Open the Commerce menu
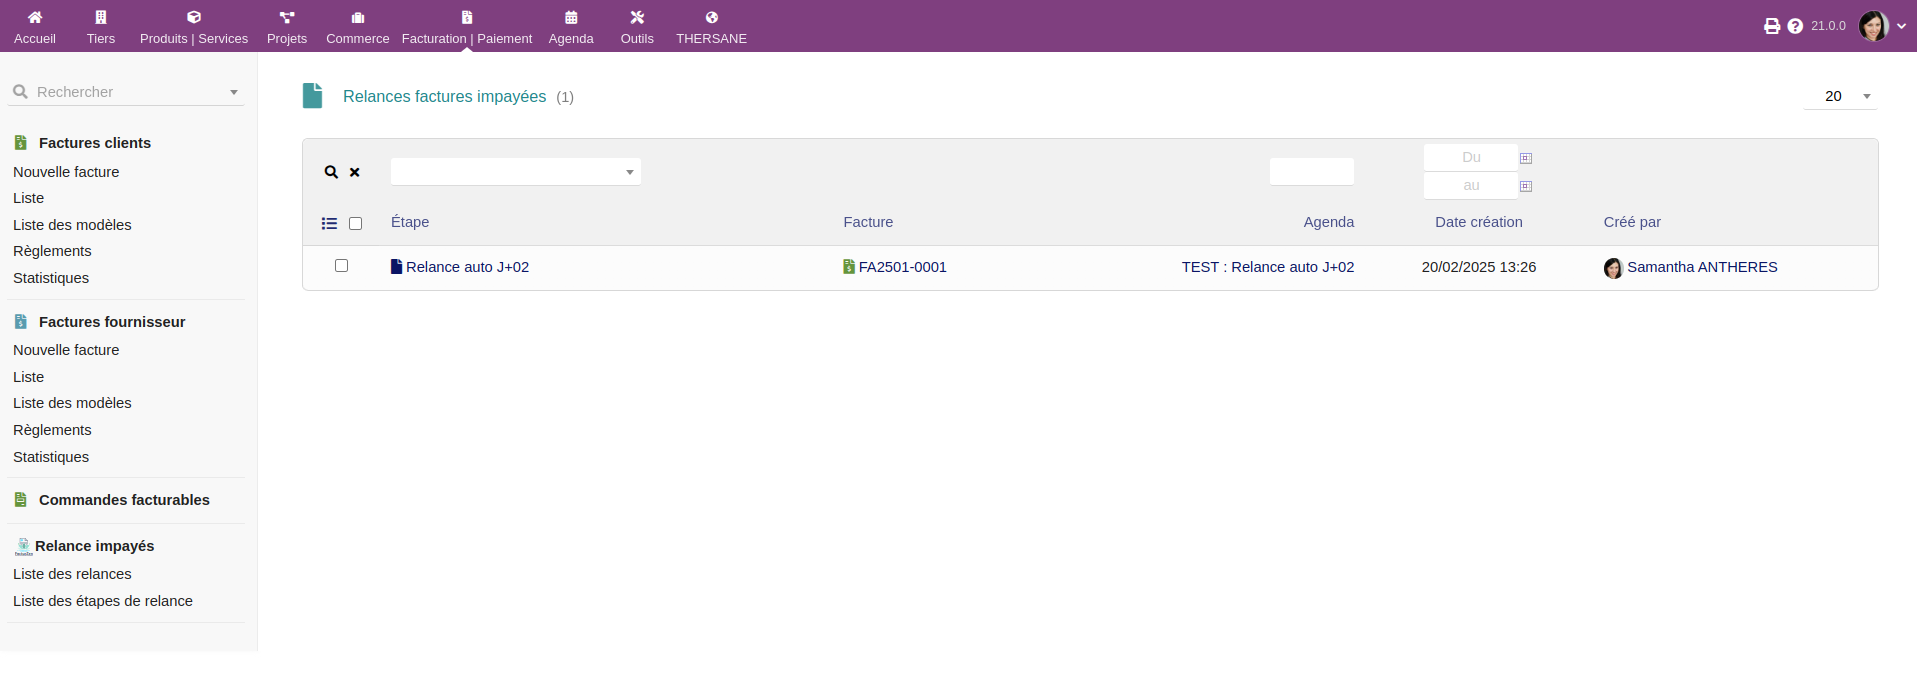 [x=357, y=27]
